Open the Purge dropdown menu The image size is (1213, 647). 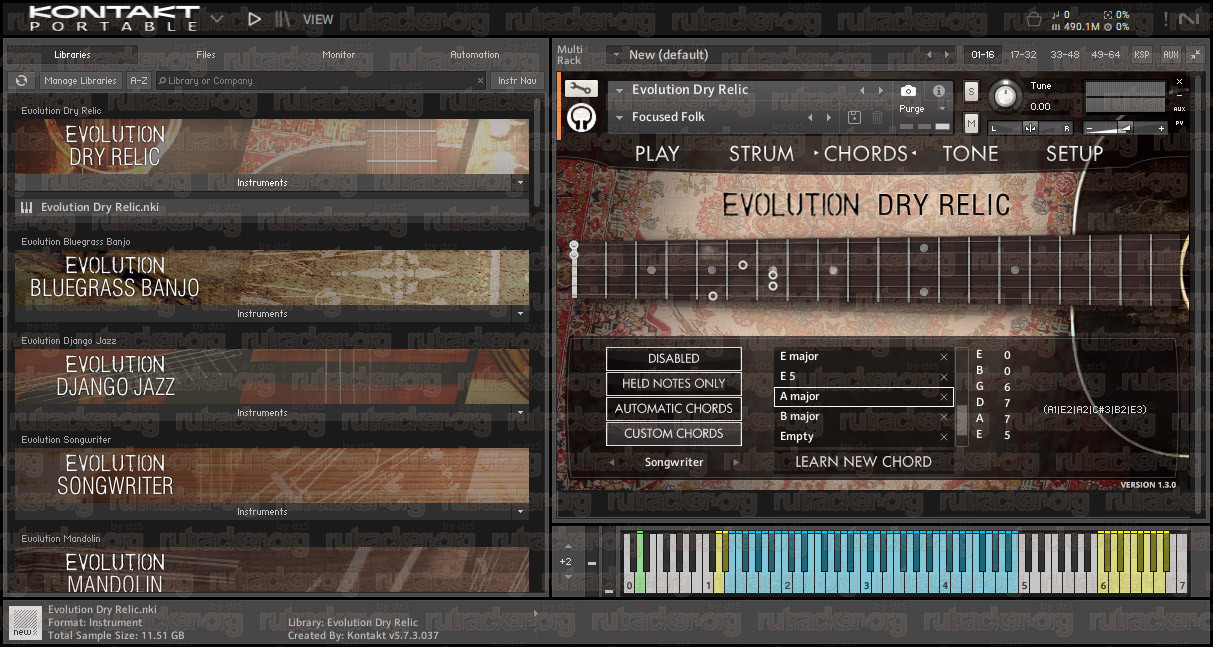point(919,109)
